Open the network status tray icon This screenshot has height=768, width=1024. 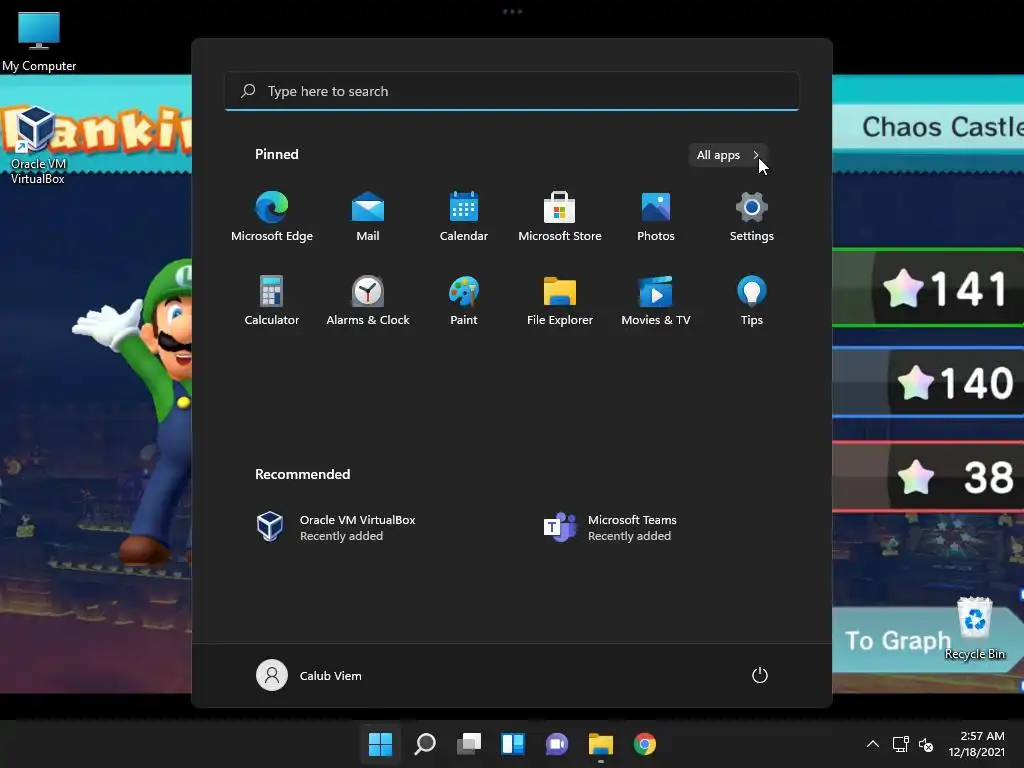(901, 744)
